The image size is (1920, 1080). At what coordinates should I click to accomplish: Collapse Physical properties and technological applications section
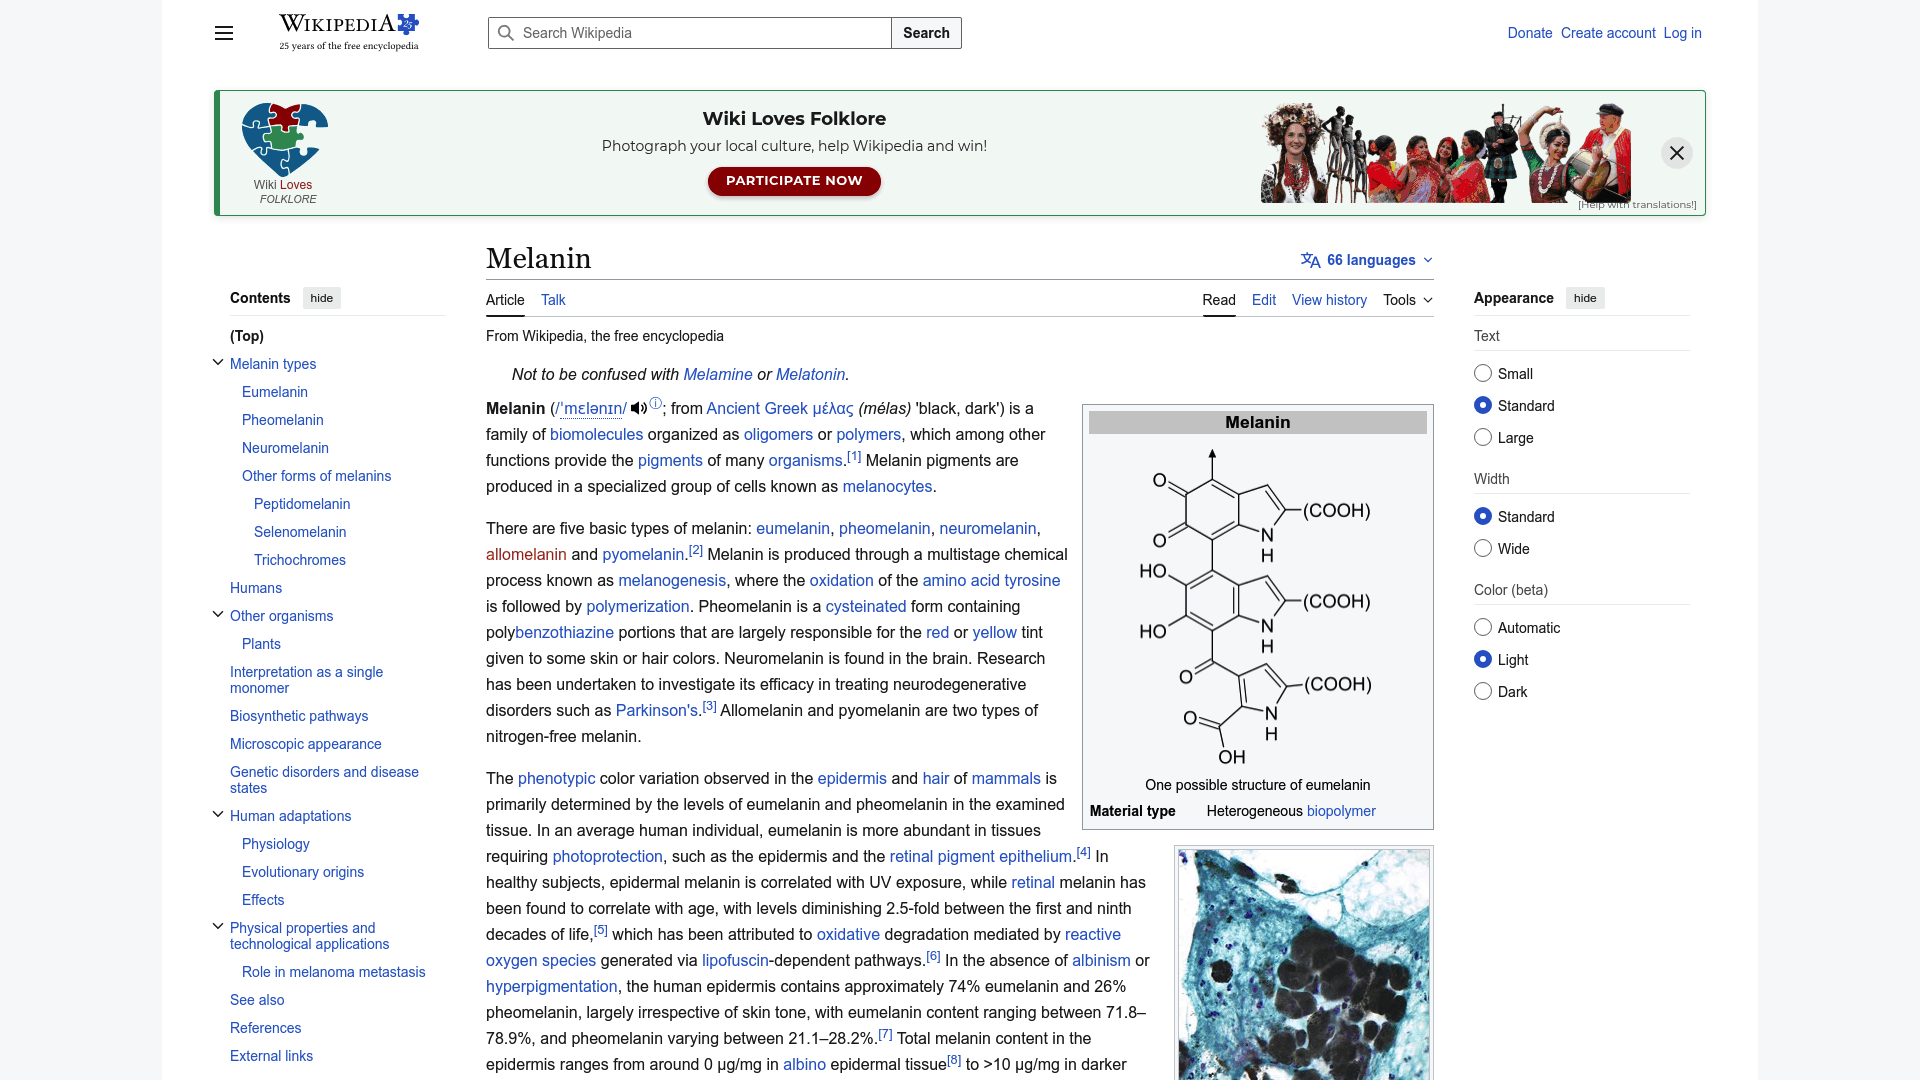pyautogui.click(x=218, y=927)
